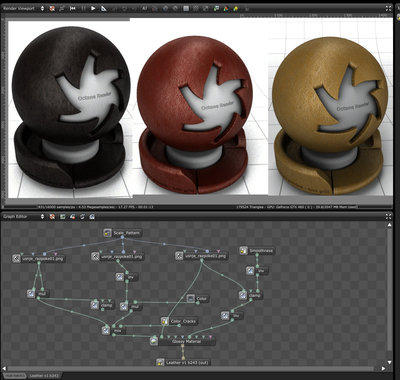
Task: Select the rightmost uorge_raspuke01.png image node
Action: (202, 256)
